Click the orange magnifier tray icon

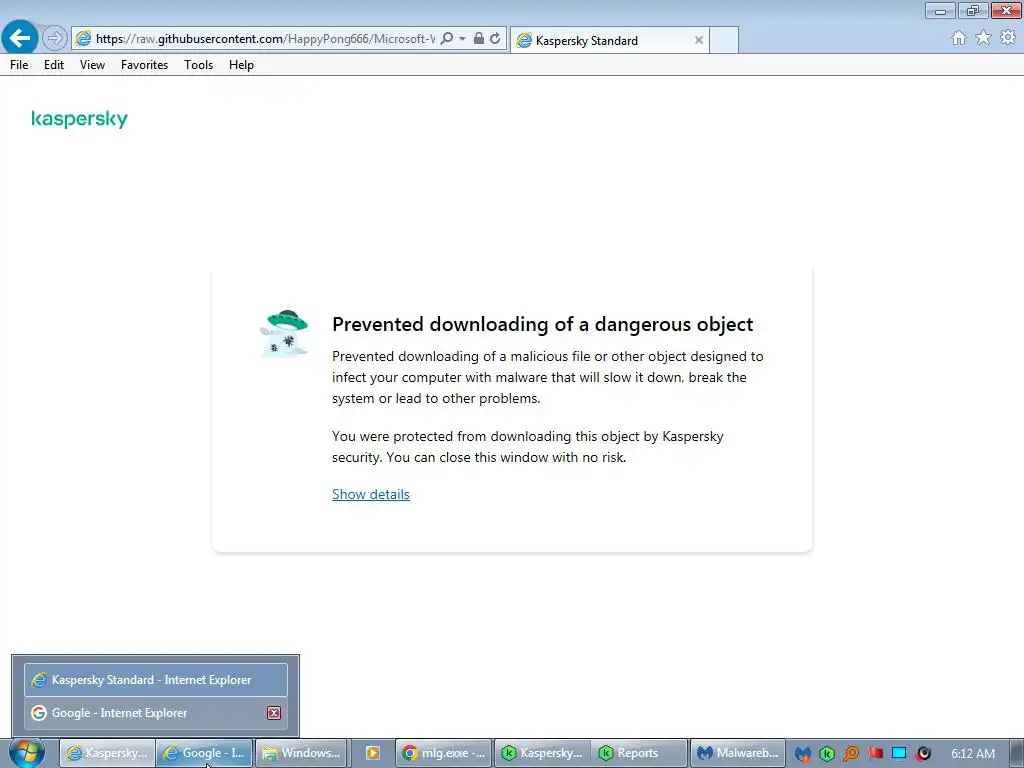click(851, 754)
